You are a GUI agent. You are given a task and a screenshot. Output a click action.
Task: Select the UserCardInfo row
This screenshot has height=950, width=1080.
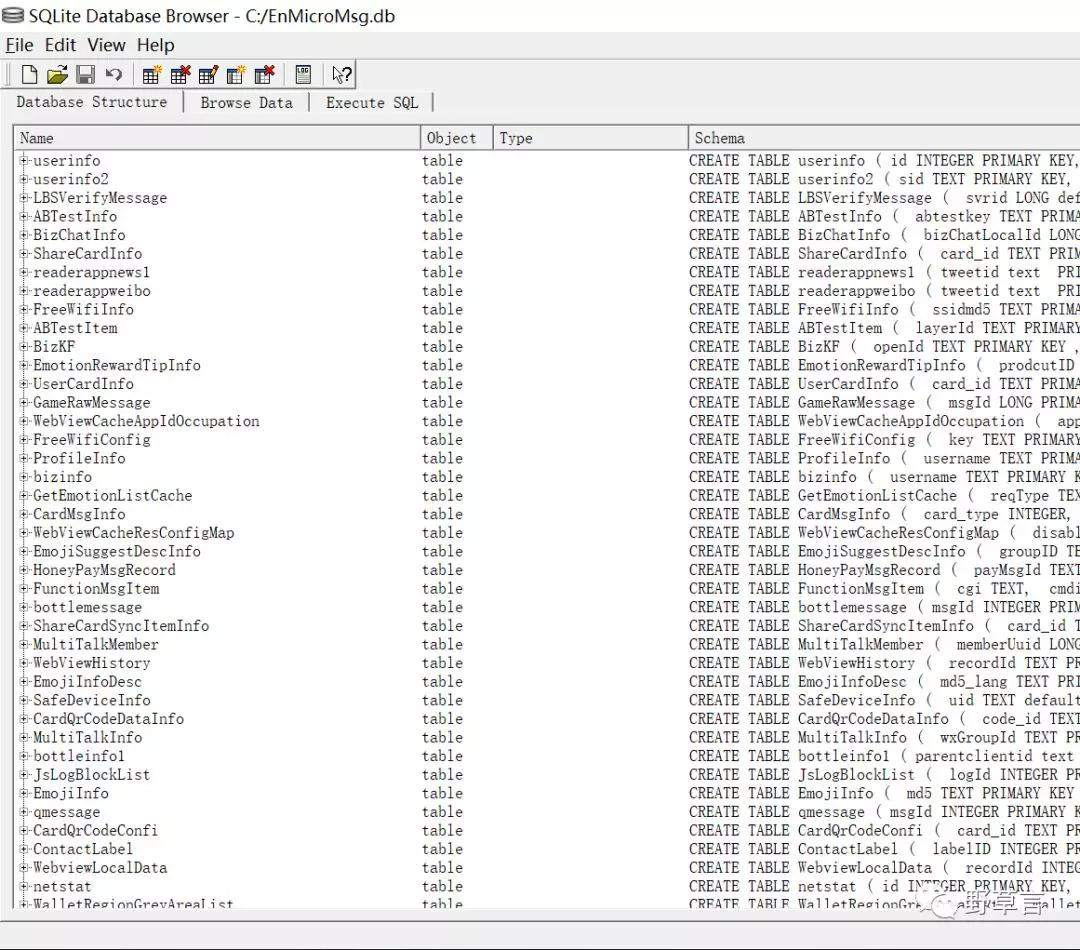point(547,384)
